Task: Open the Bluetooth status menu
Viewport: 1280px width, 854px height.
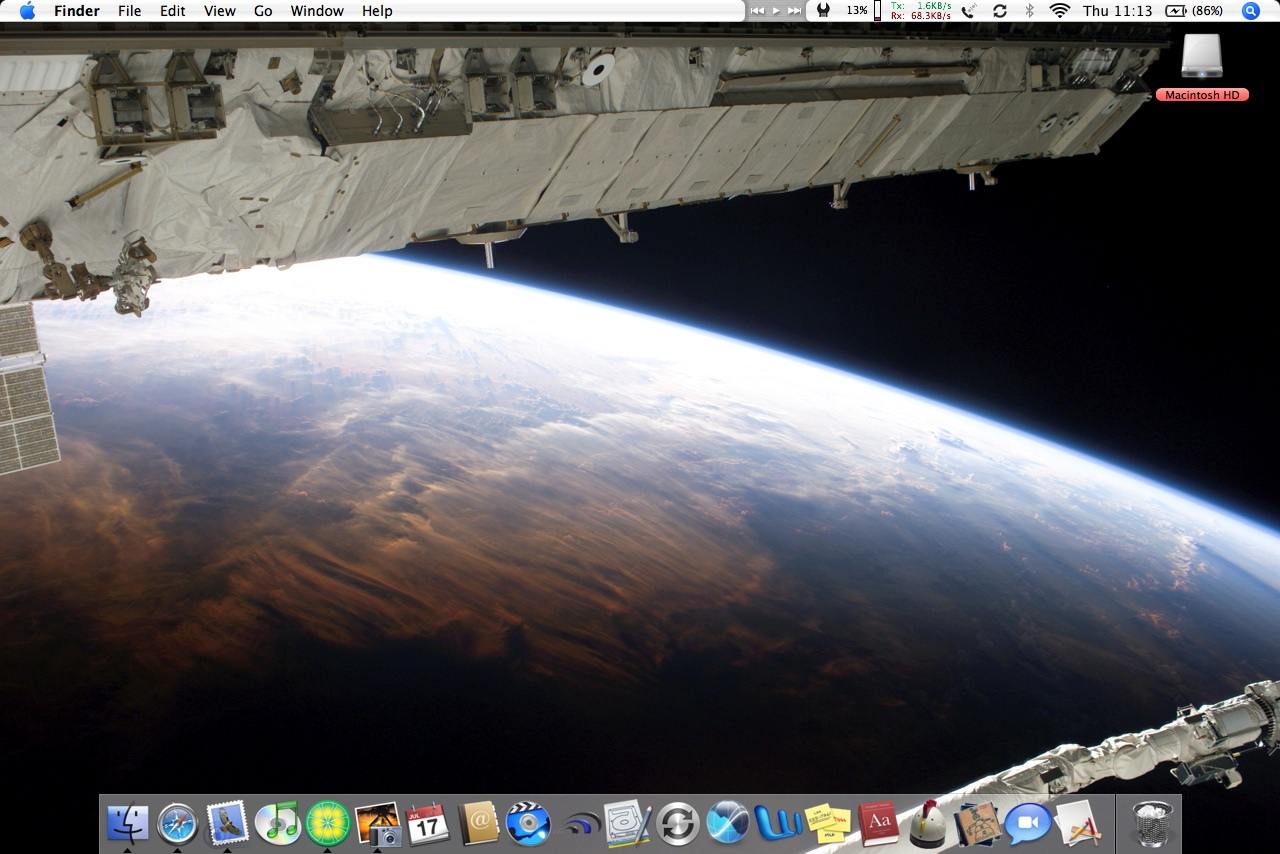Action: [x=1029, y=11]
